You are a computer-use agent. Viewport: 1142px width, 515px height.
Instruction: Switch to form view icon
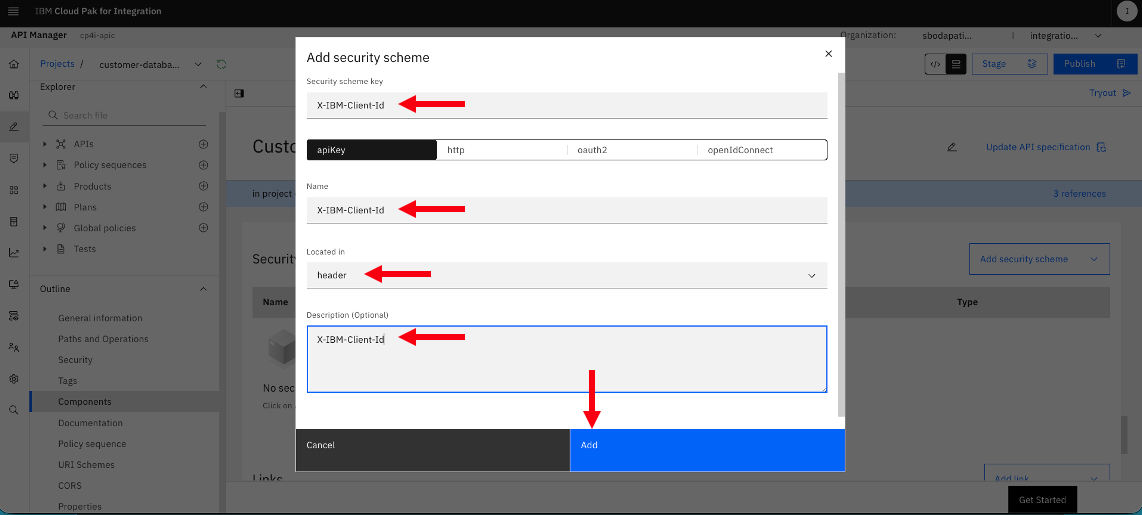[956, 64]
